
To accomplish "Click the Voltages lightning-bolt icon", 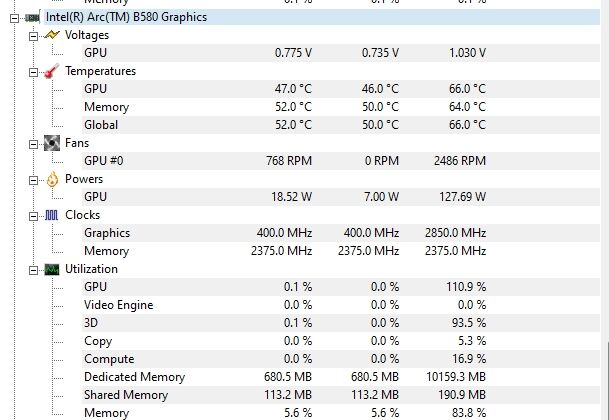I will (x=52, y=35).
